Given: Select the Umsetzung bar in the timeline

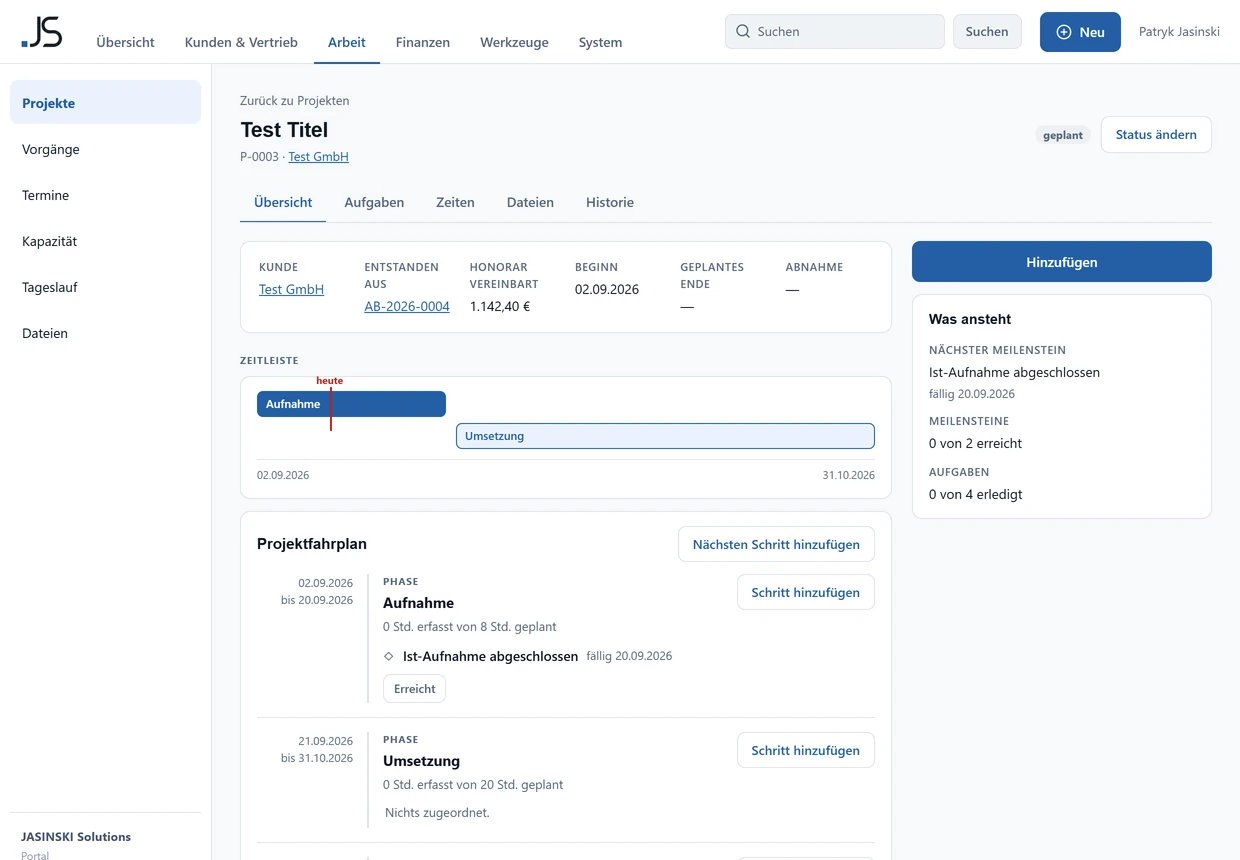Looking at the screenshot, I should pos(665,436).
